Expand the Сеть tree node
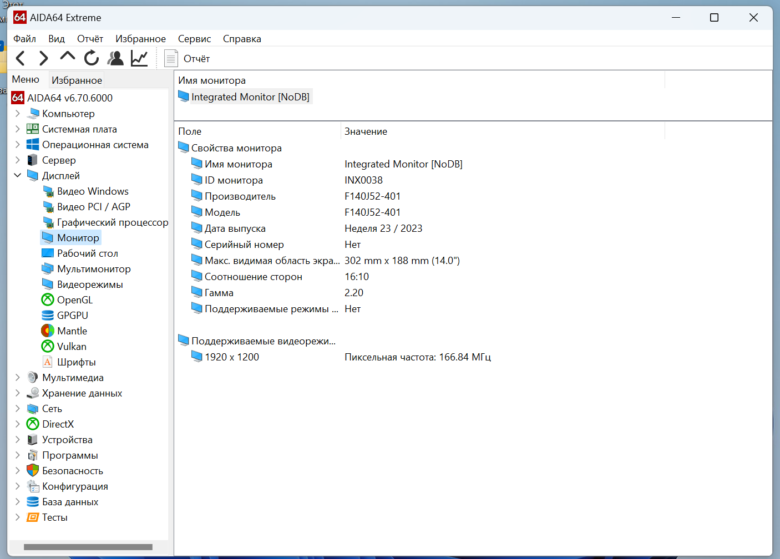The image size is (780, 559). [x=17, y=408]
